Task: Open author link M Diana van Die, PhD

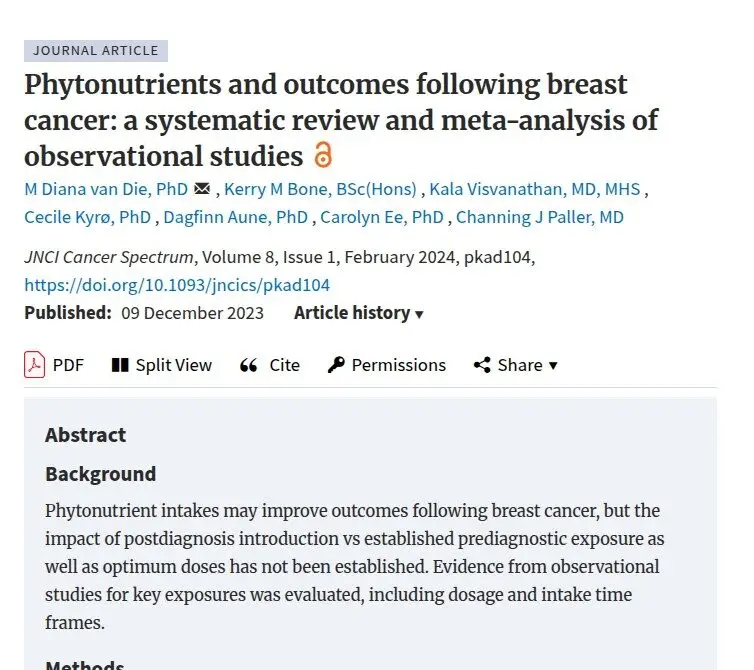Action: coord(106,189)
